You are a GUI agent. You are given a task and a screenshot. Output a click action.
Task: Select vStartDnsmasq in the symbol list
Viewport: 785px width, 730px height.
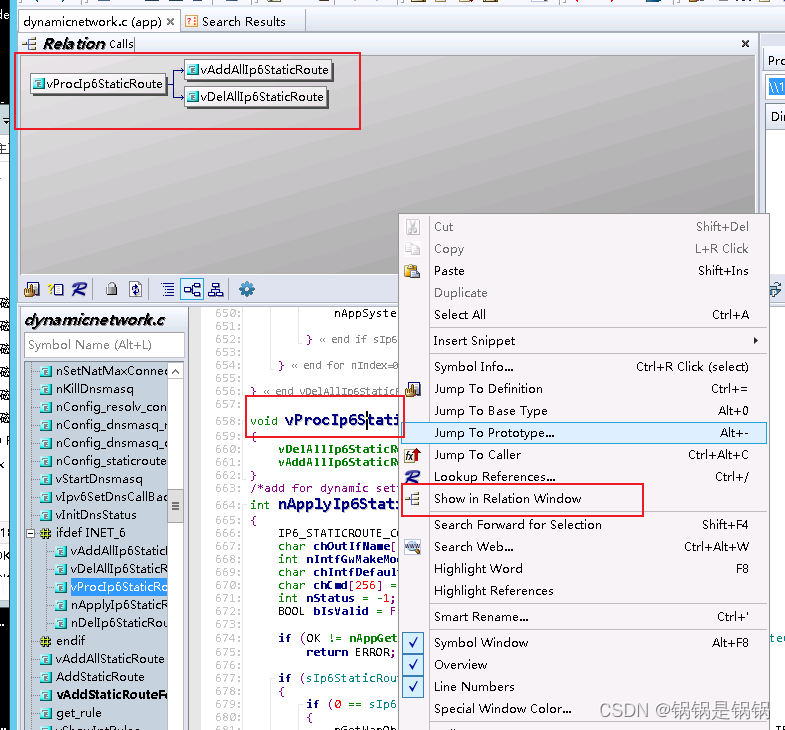99,479
